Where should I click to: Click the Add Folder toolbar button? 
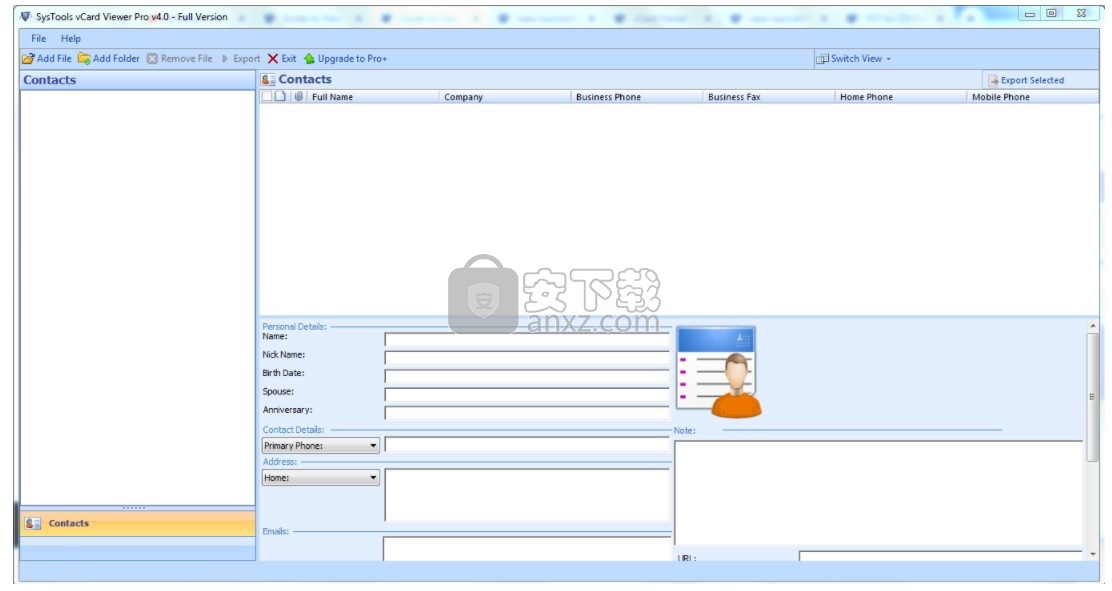click(109, 59)
